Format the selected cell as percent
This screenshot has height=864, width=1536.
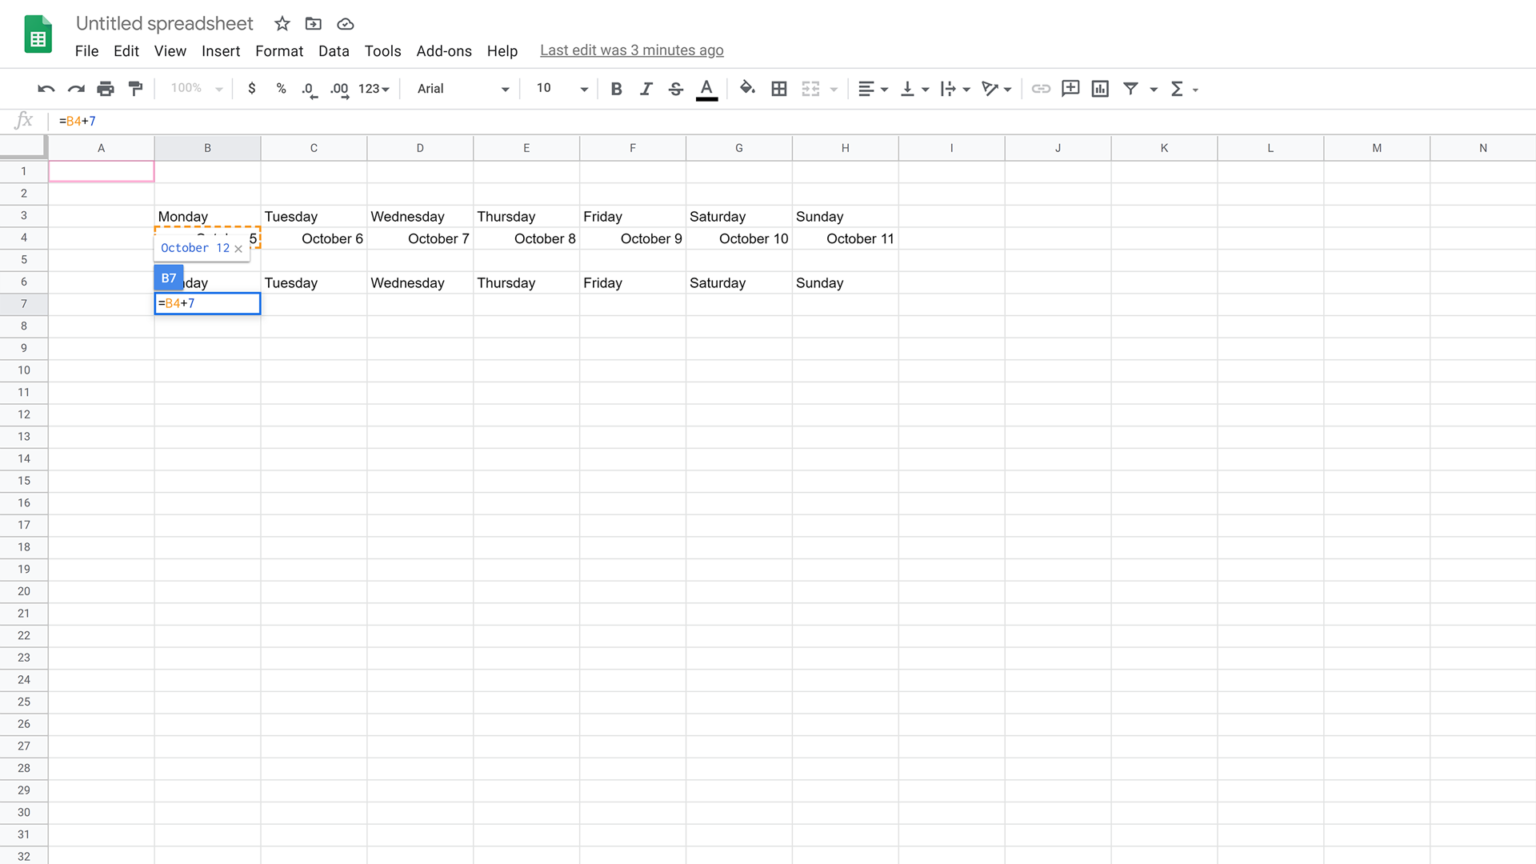[x=281, y=88]
